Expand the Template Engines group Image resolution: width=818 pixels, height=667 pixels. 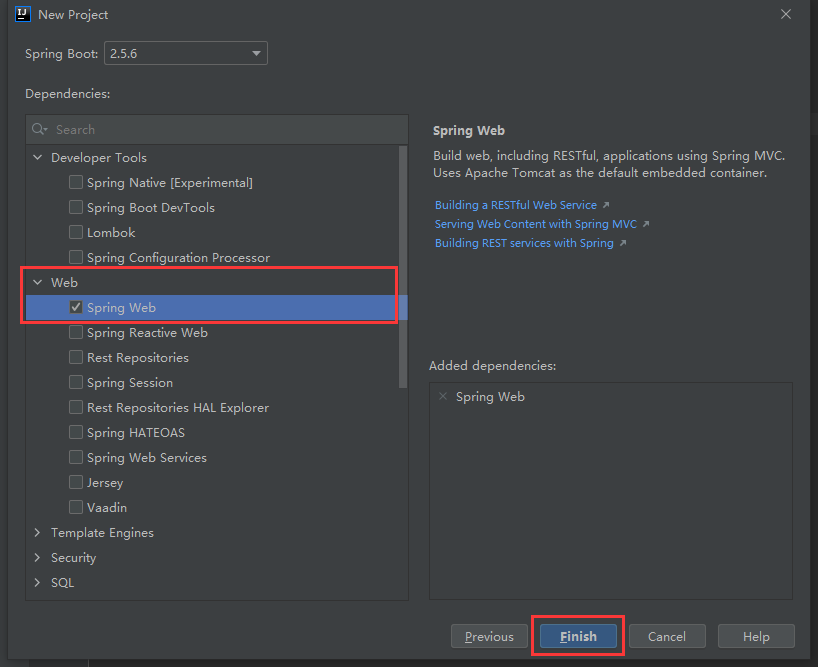[x=38, y=532]
